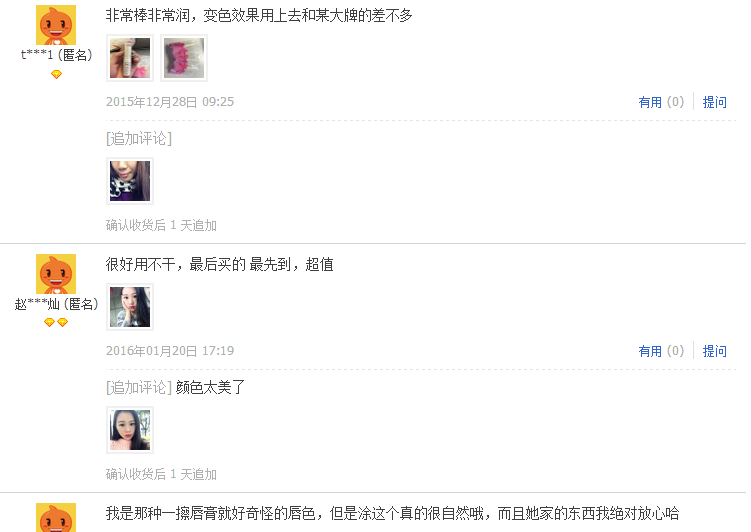Click the username 赵***灿 (匿名)
The height and width of the screenshot is (532, 751).
click(x=57, y=304)
